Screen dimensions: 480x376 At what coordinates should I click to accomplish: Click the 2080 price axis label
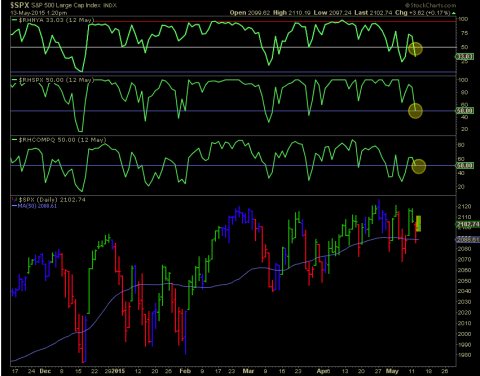464,249
